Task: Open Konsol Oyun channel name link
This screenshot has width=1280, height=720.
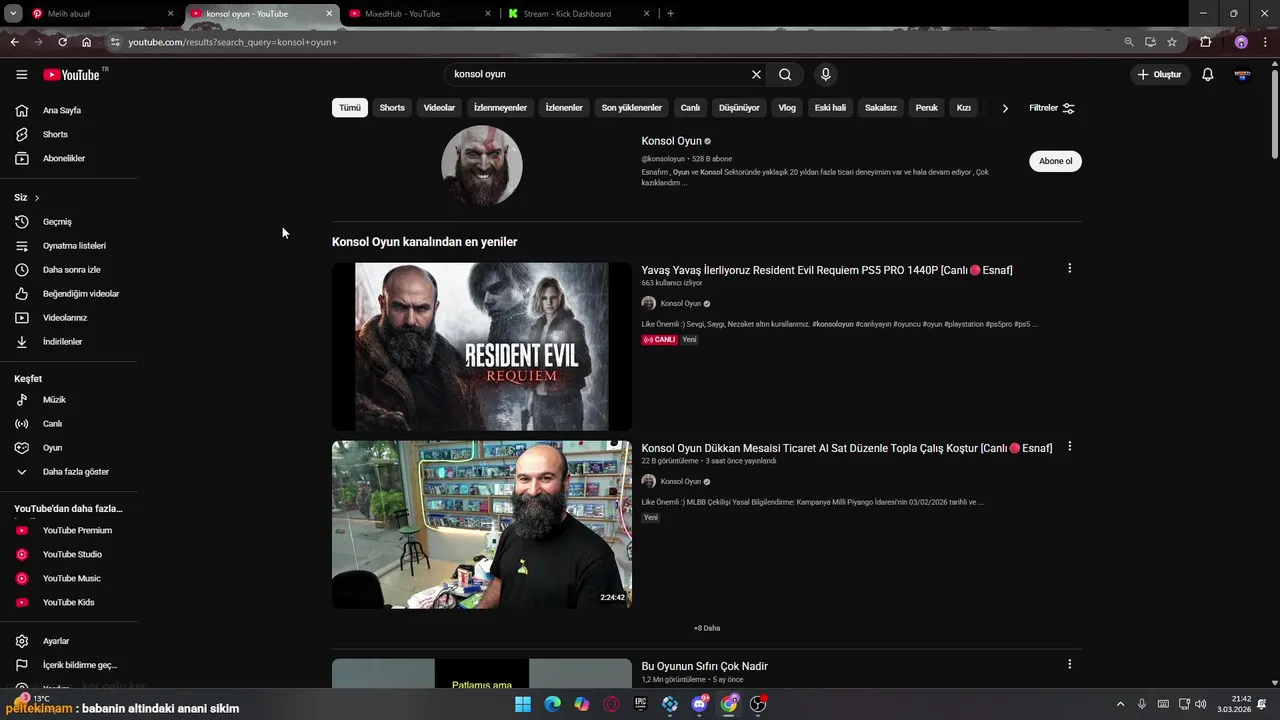Action: click(672, 141)
